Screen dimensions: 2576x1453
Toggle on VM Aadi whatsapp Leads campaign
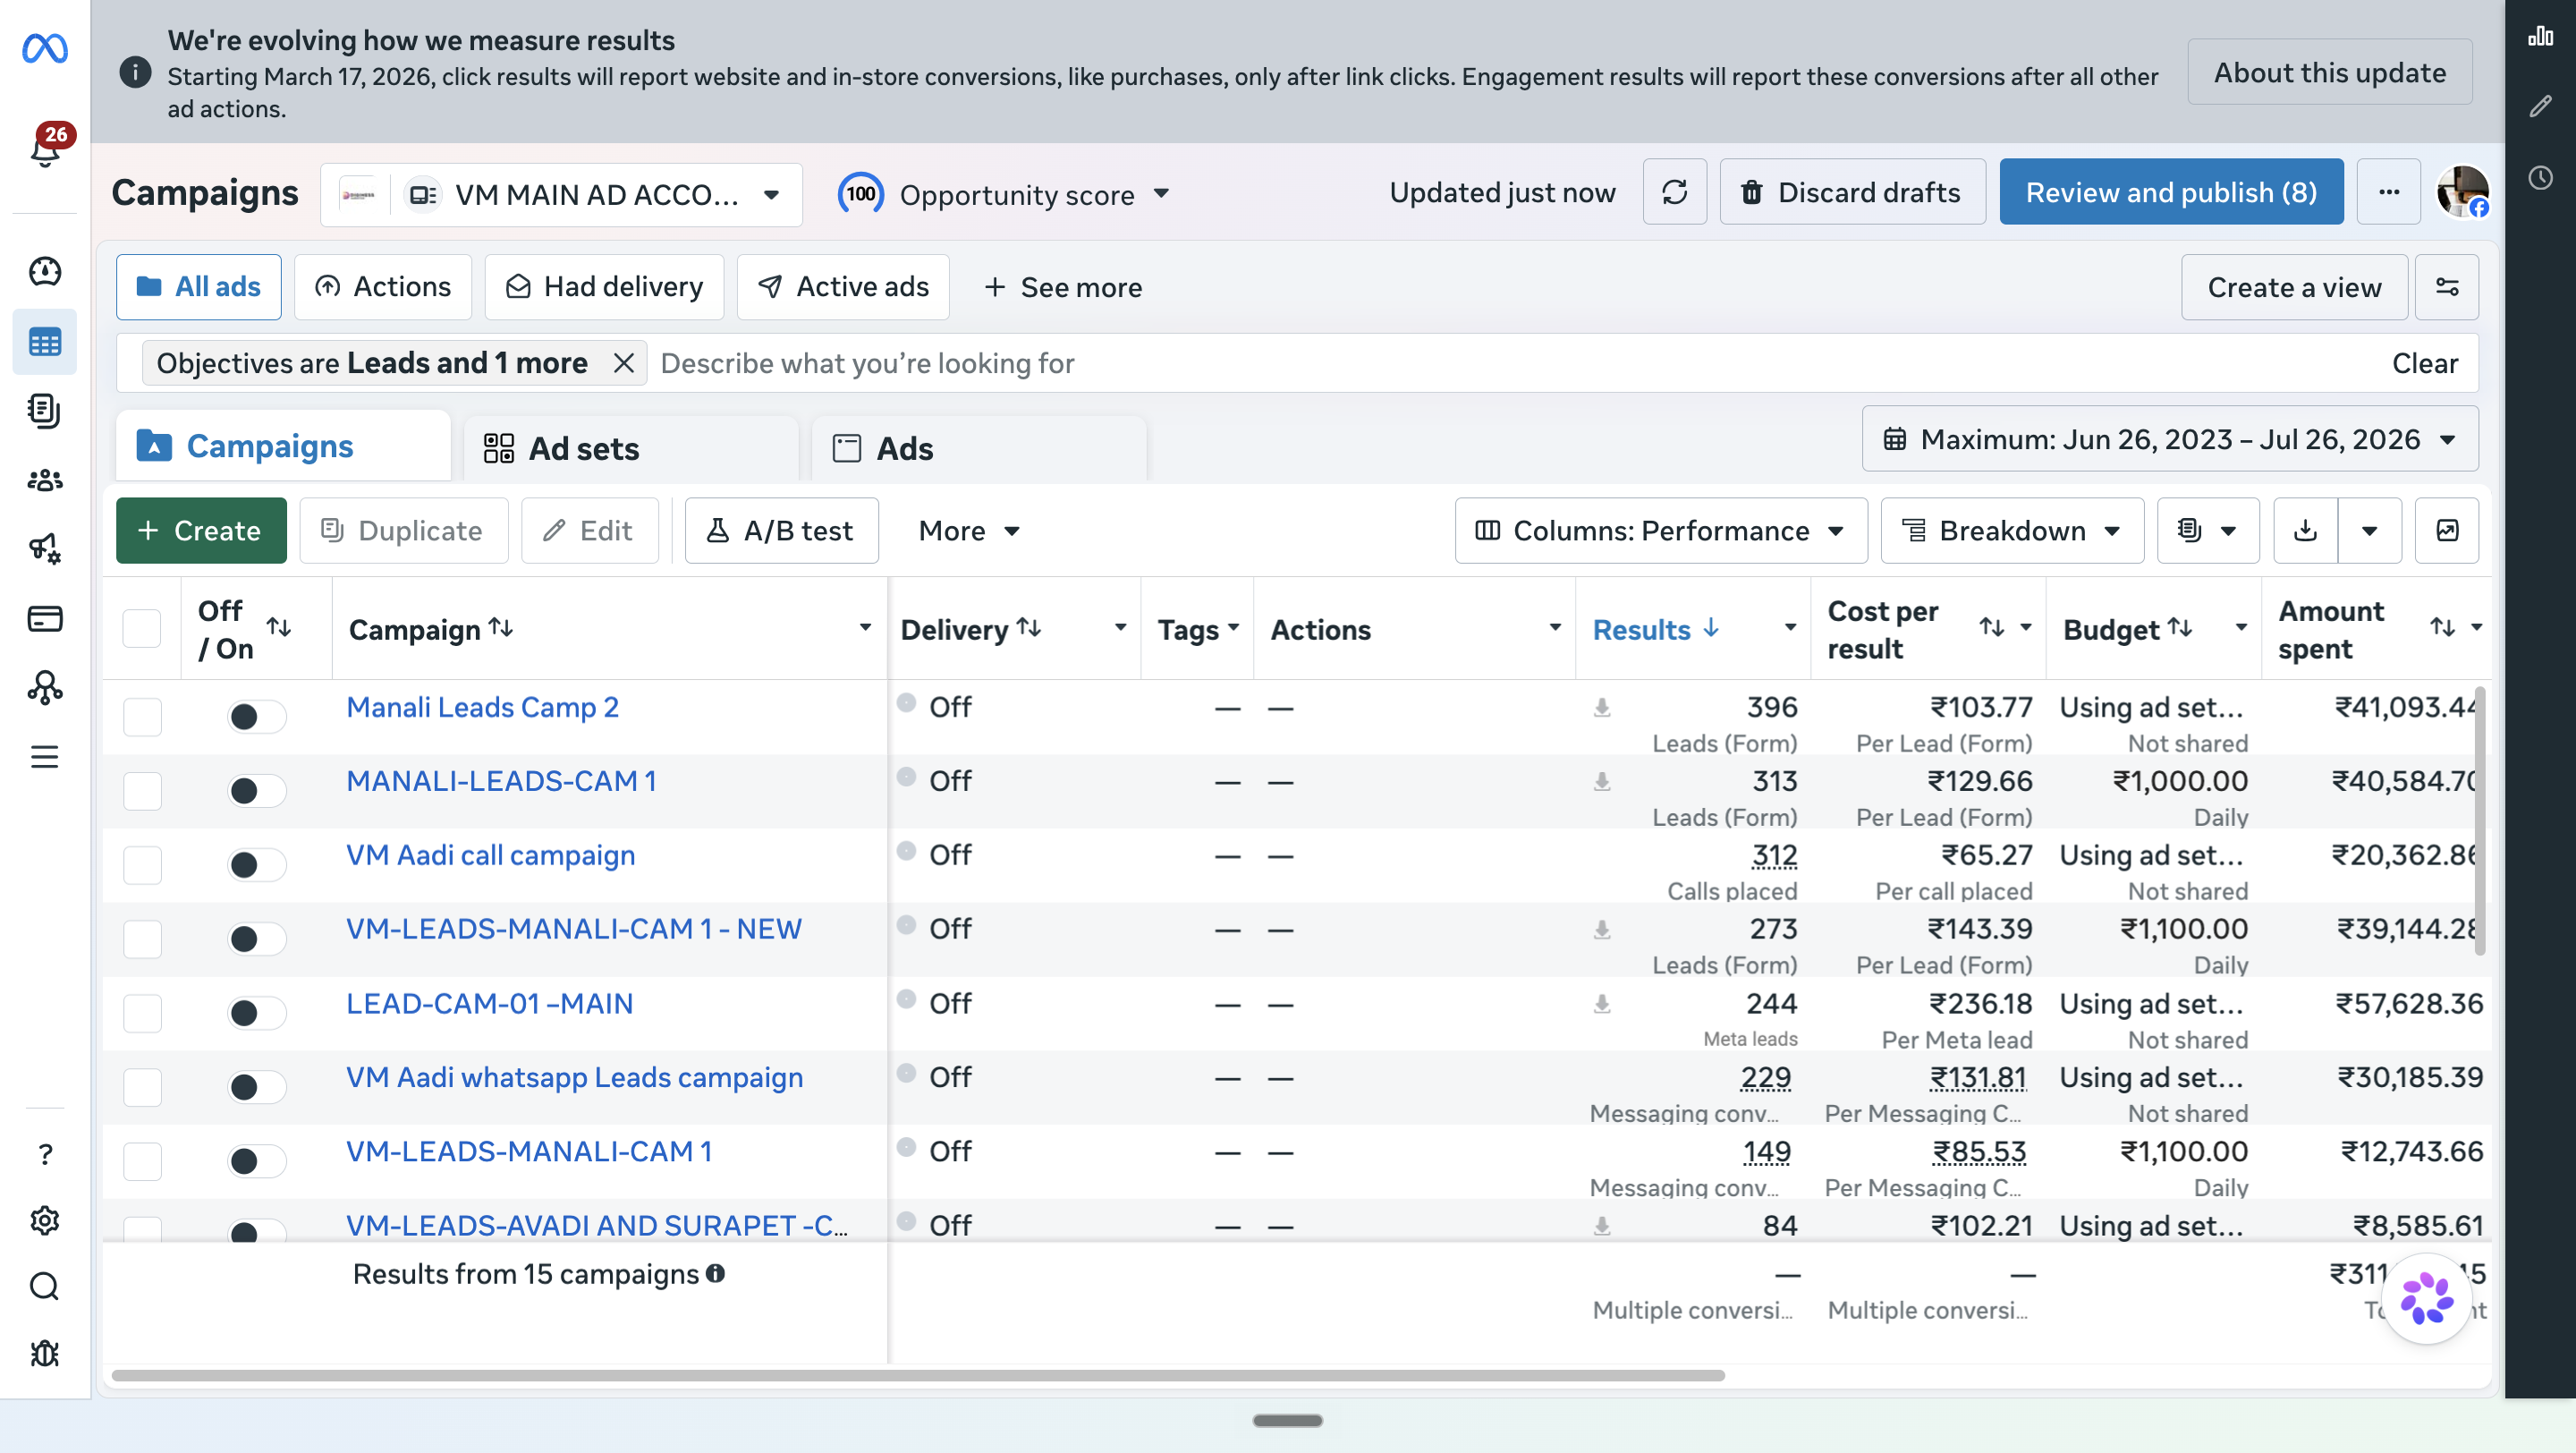click(257, 1087)
